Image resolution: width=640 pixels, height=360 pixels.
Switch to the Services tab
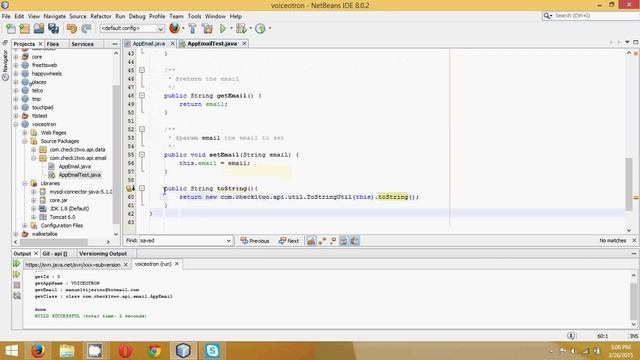pyautogui.click(x=82, y=44)
